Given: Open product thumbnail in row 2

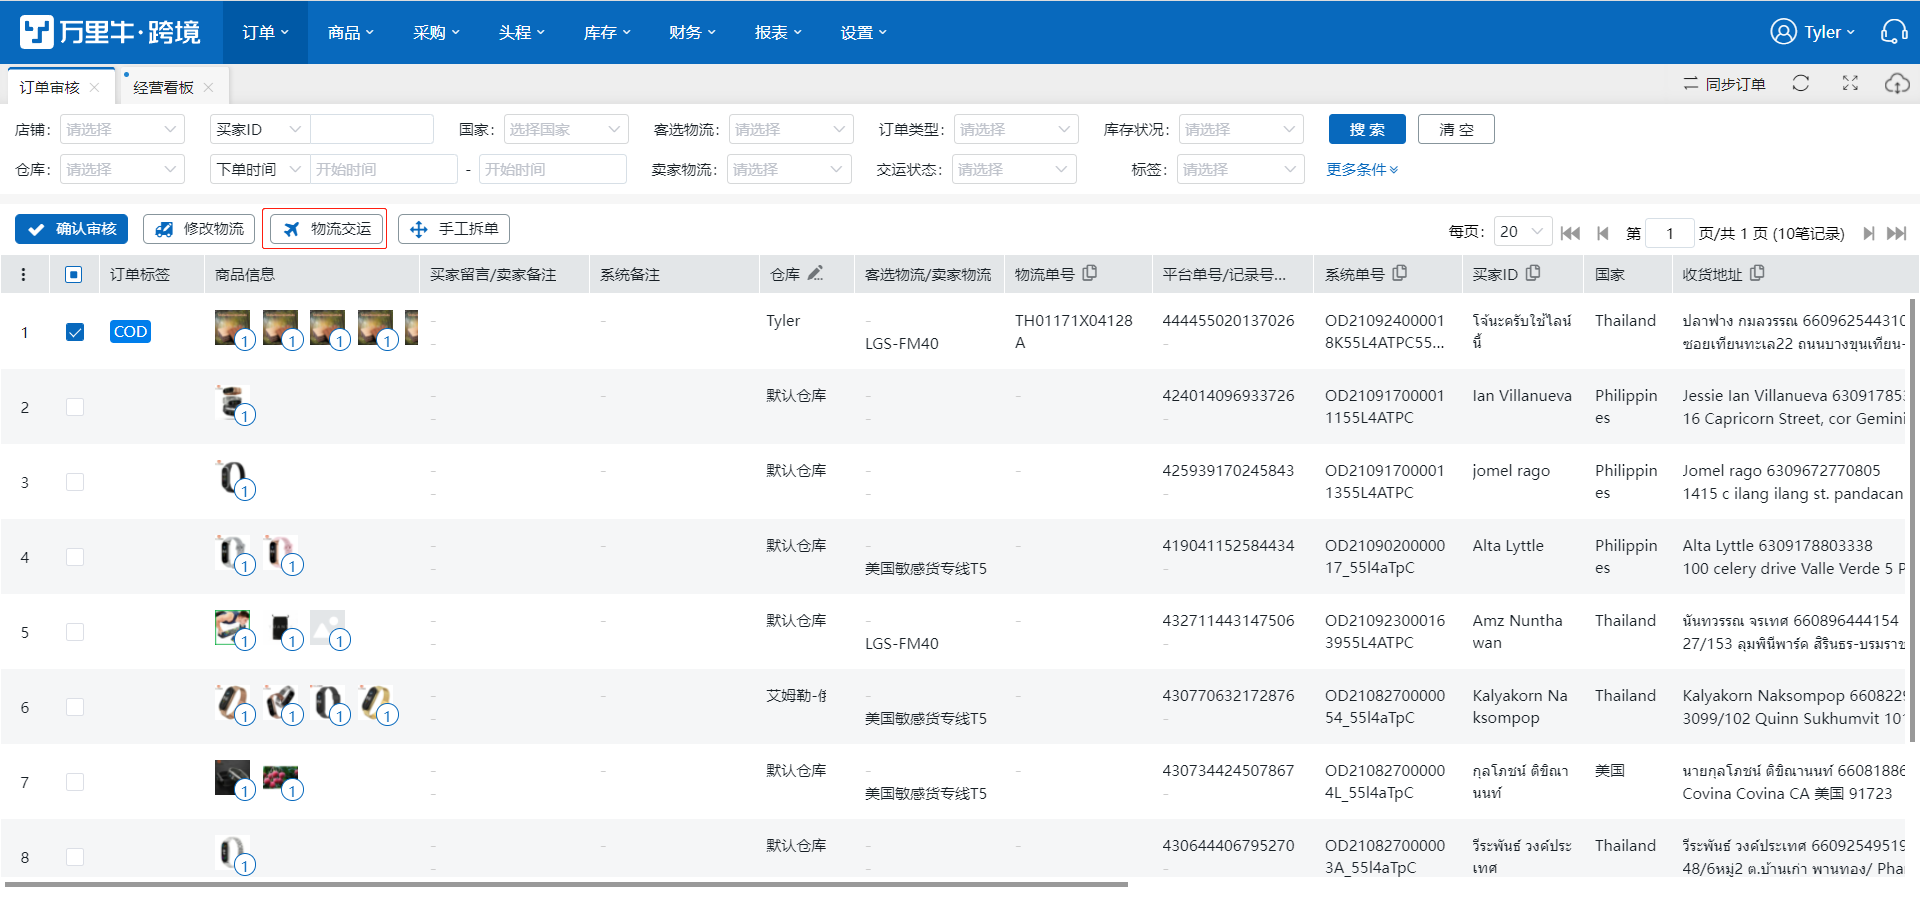Looking at the screenshot, I should point(232,402).
